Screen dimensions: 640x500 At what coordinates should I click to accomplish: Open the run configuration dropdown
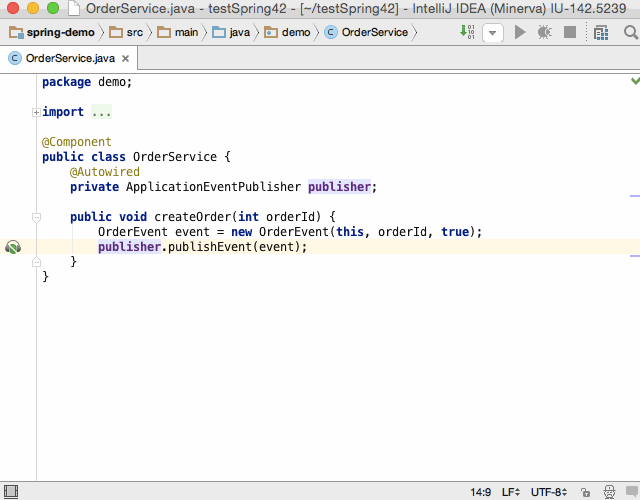coord(493,33)
